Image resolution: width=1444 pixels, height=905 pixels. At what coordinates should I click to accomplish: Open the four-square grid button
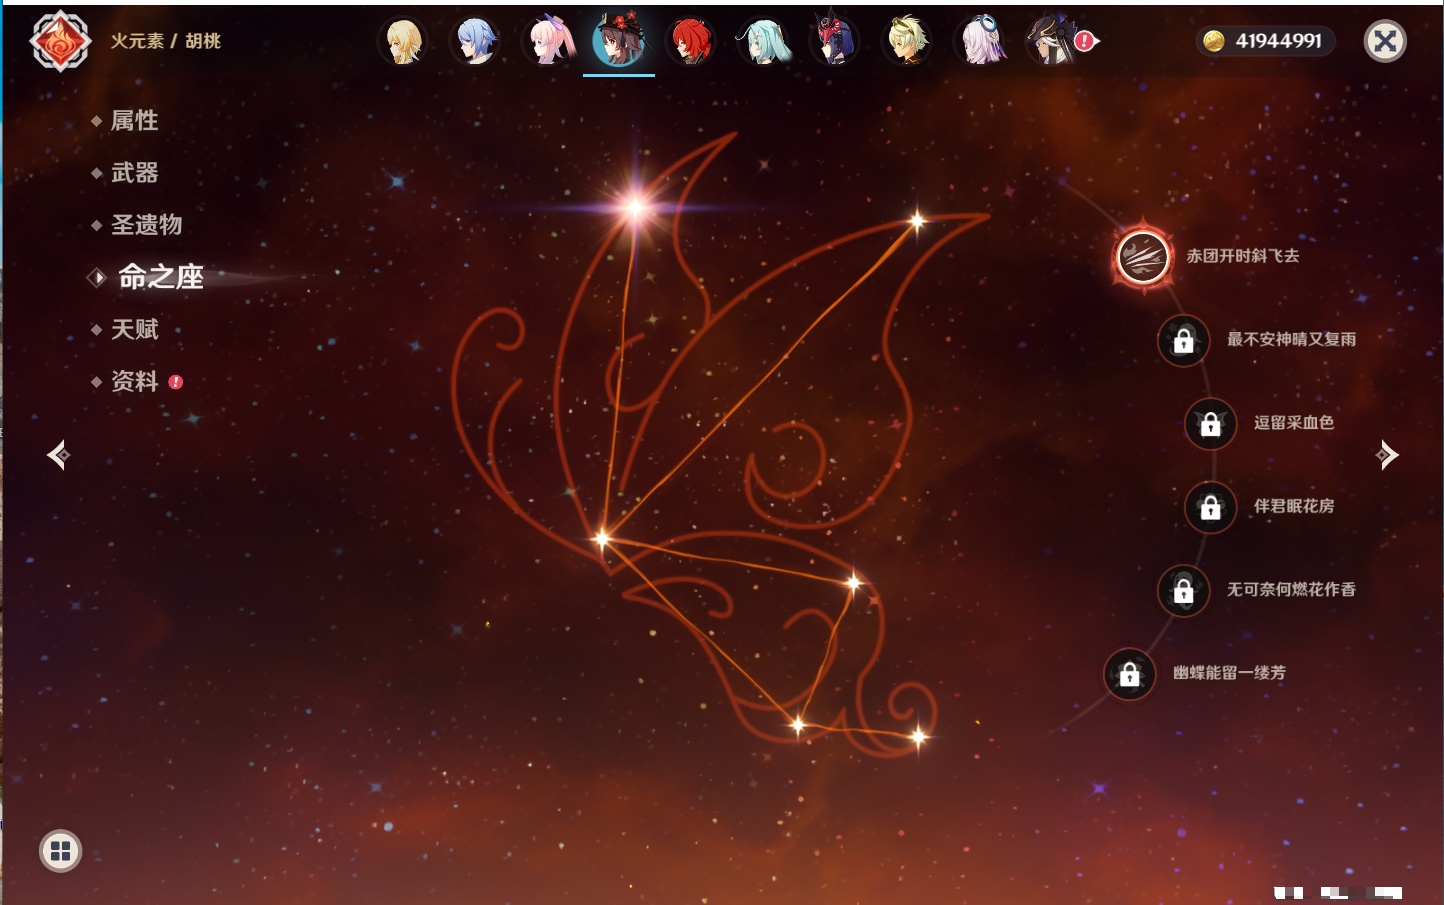pos(60,851)
